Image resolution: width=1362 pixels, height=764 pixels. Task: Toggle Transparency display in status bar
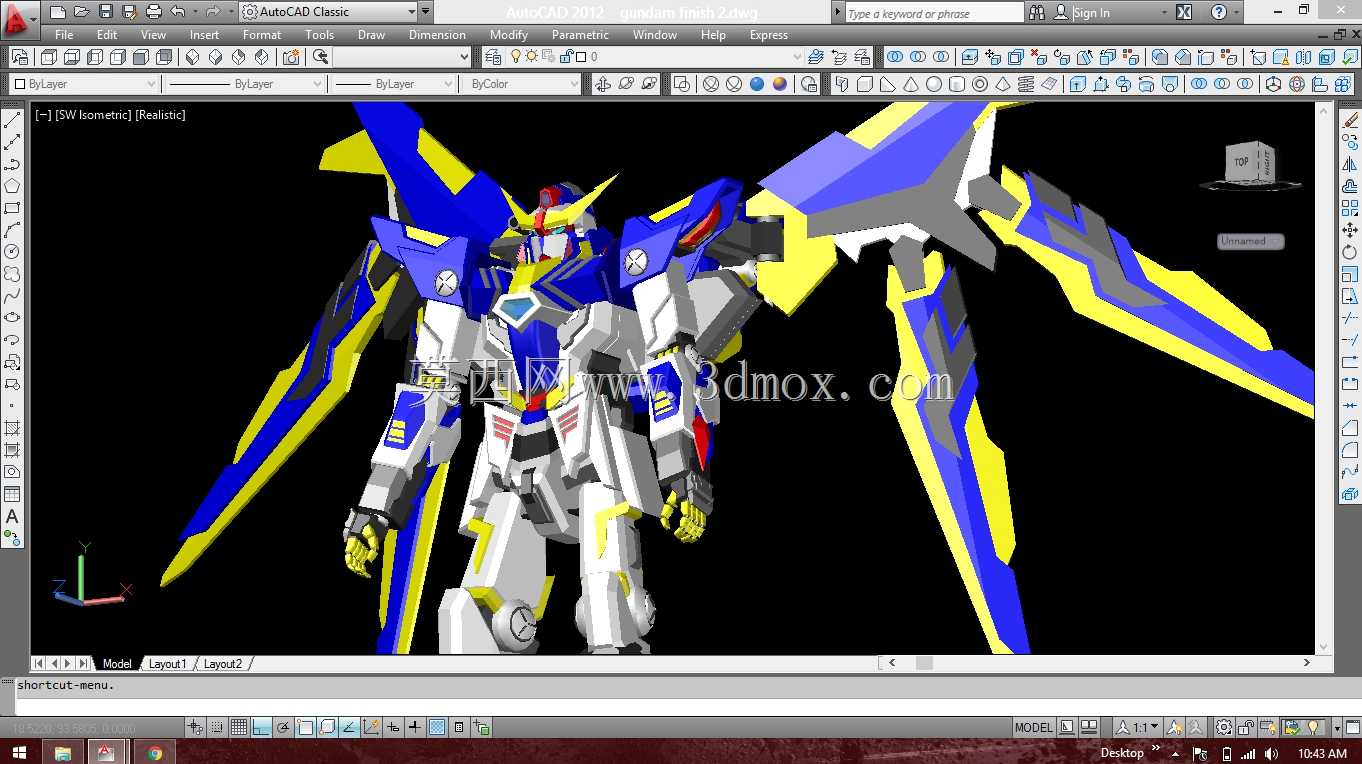[x=437, y=727]
